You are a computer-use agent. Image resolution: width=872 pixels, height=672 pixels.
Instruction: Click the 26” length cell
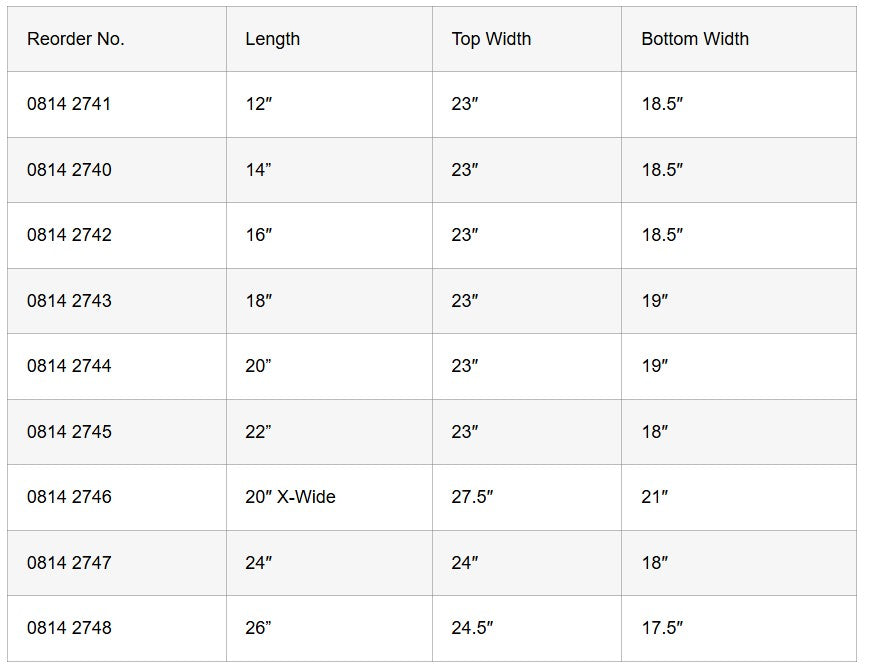[258, 628]
